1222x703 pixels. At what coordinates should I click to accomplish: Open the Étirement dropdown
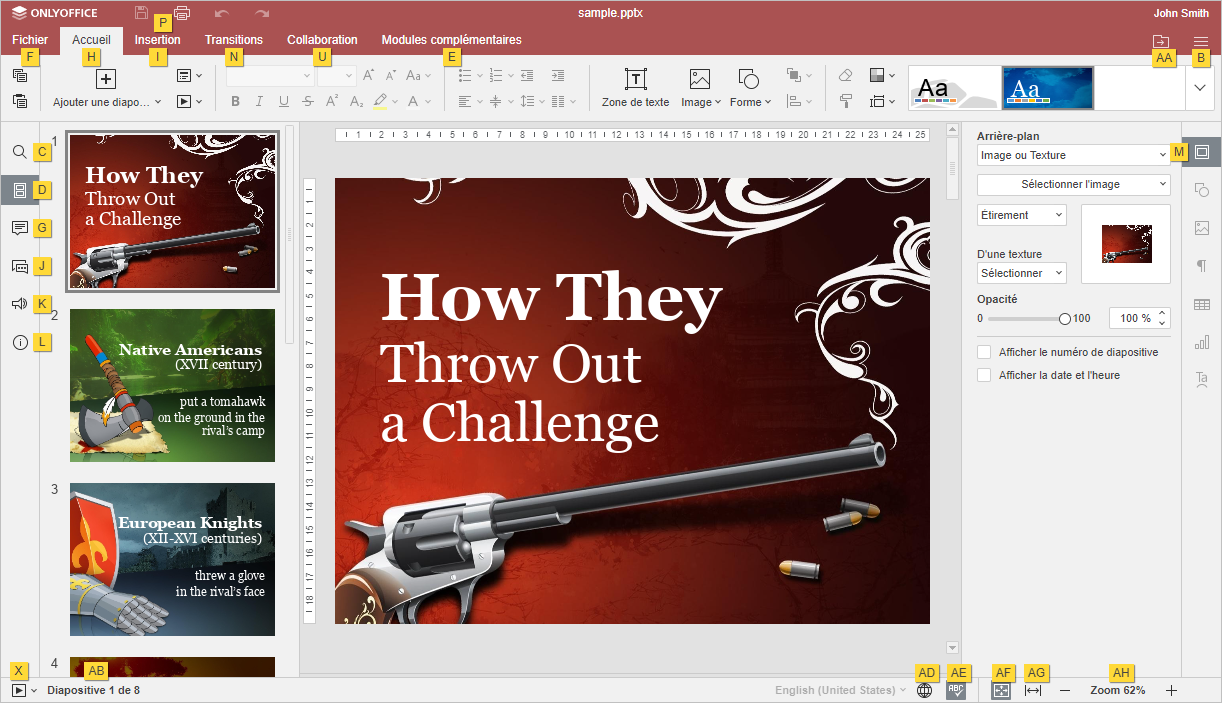tap(1022, 215)
